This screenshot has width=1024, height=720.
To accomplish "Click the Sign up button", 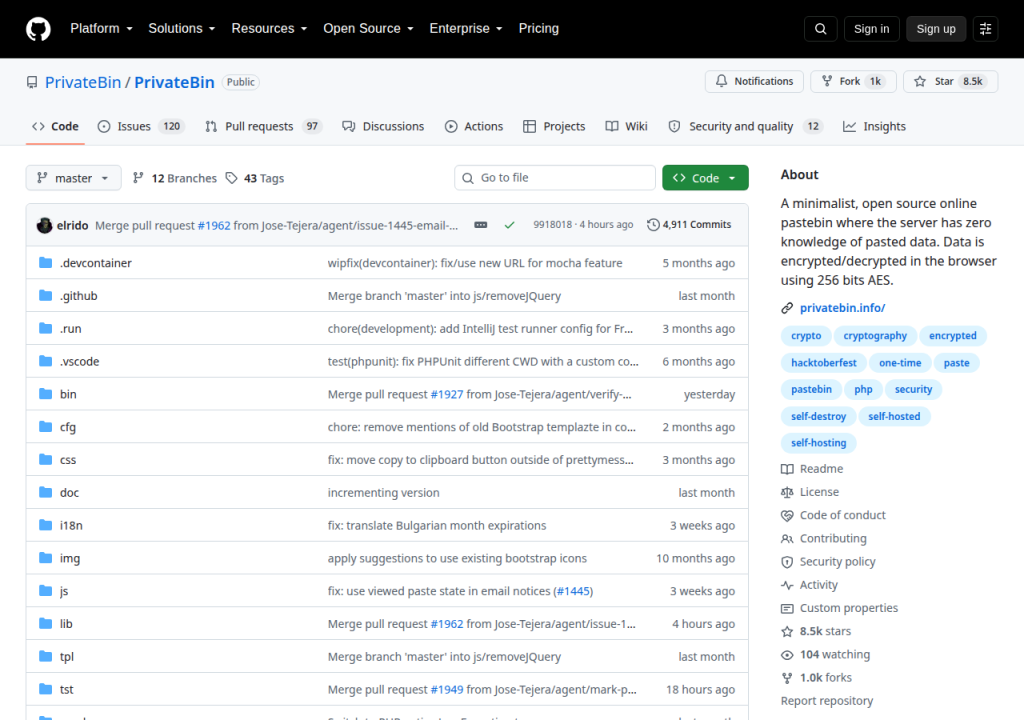I will (936, 29).
